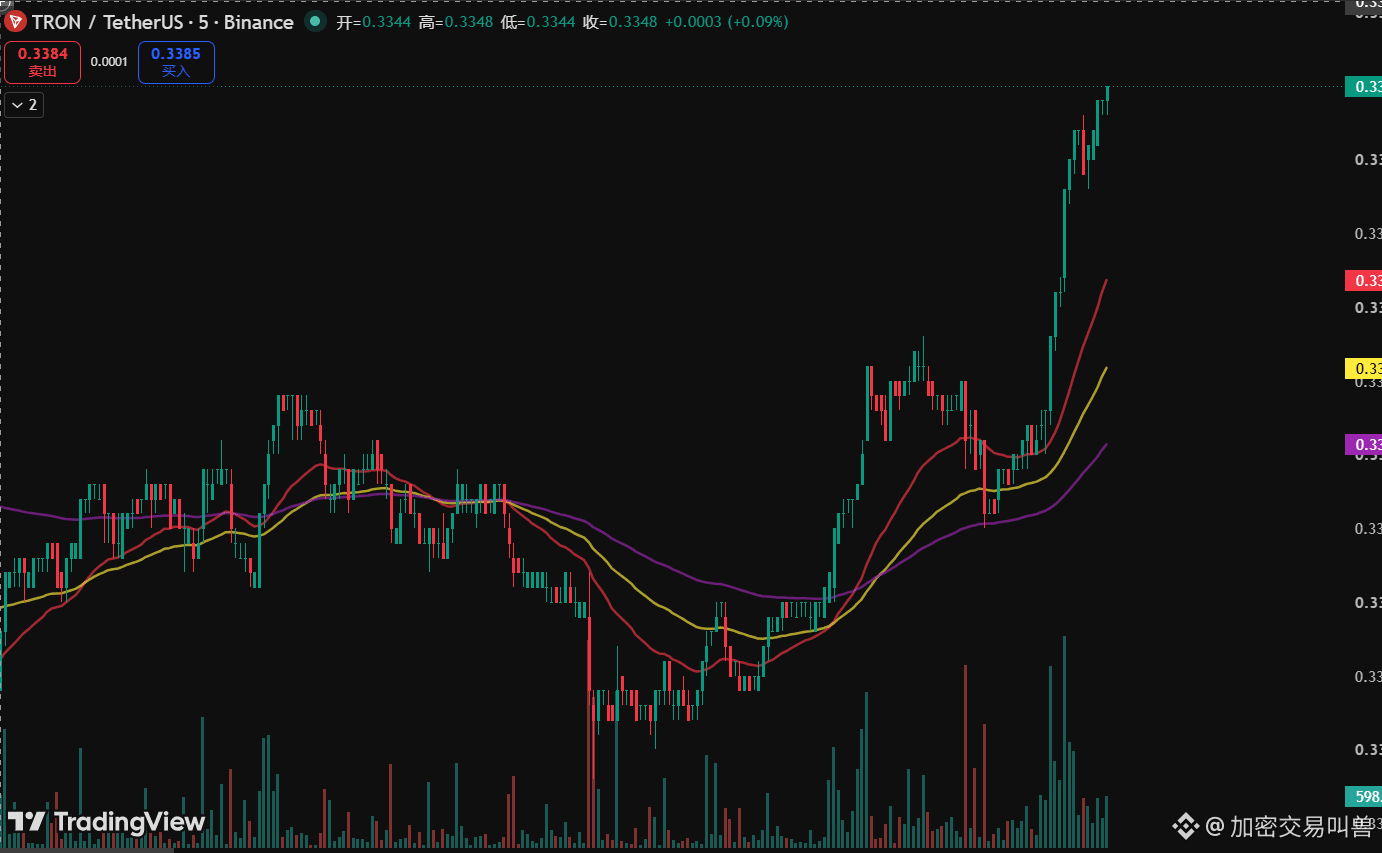The image size is (1382, 853).
Task: Click the red 0.3384 卖出 sell button
Action: click(x=42, y=62)
